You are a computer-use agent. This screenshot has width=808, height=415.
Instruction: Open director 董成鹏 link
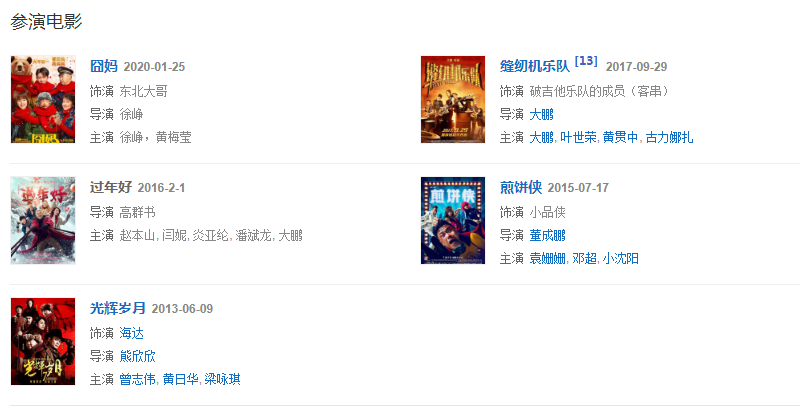(548, 236)
